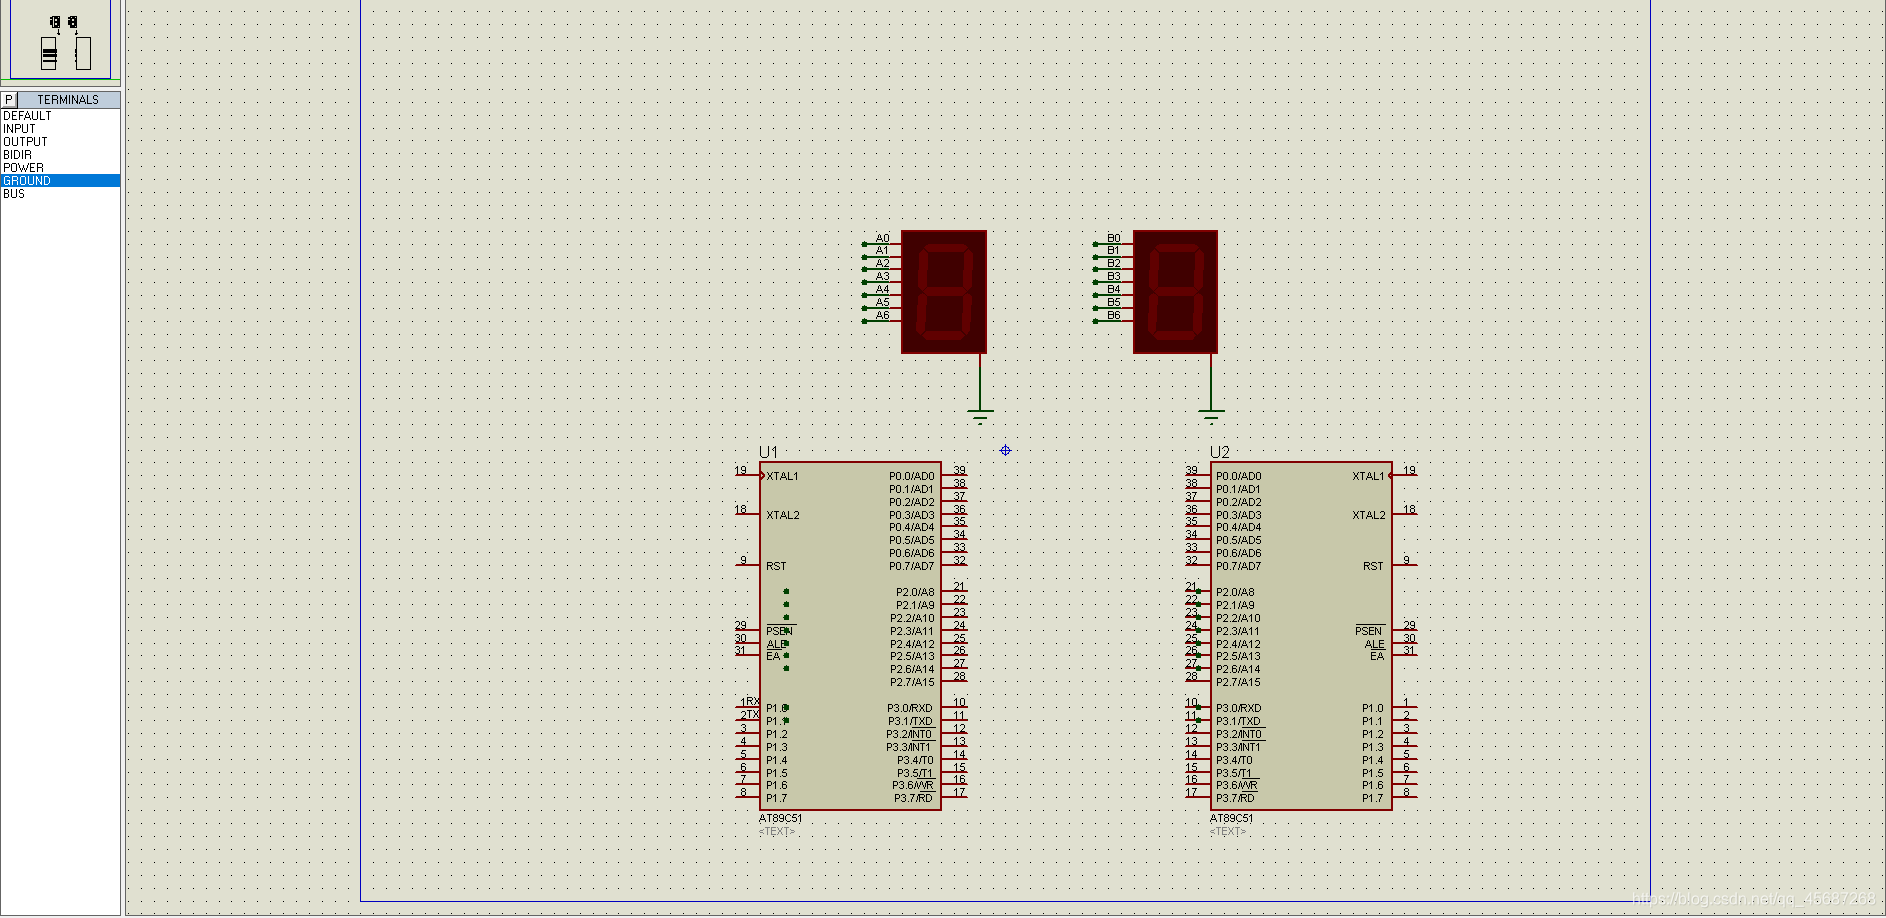Click wire label A0 on left display

coord(883,238)
